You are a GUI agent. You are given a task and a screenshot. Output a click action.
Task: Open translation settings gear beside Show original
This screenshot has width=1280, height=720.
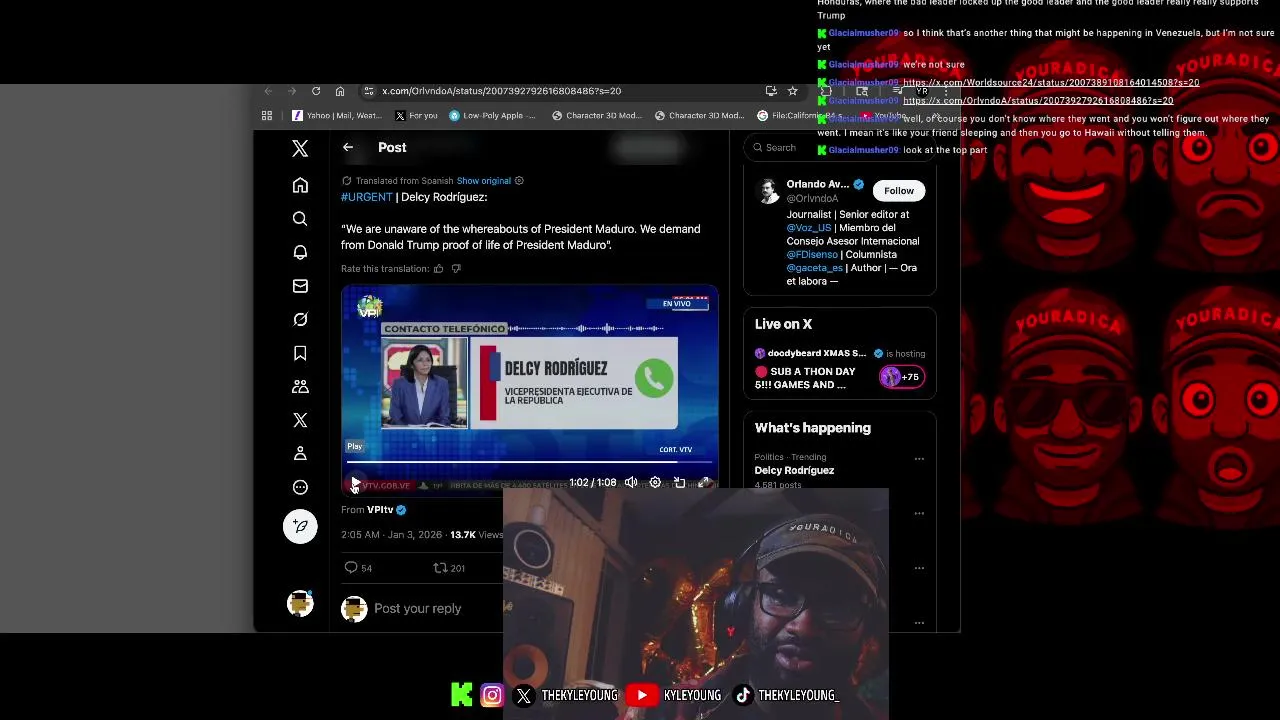pos(519,181)
